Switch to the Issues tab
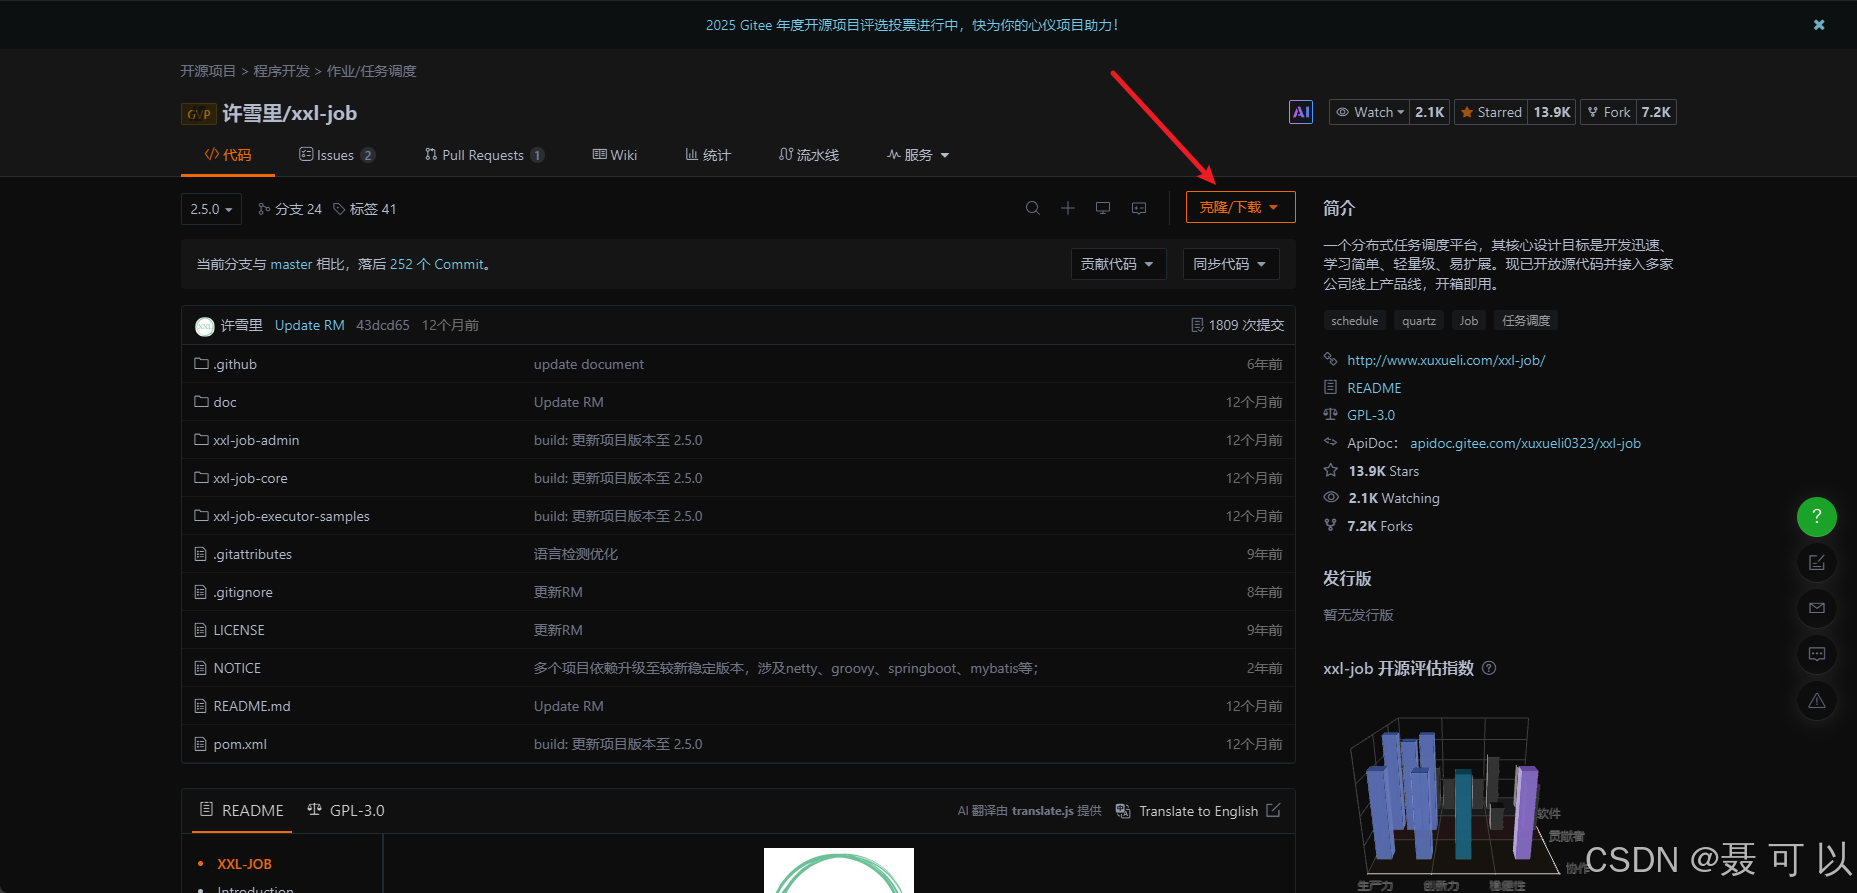Viewport: 1857px width, 893px height. tap(337, 155)
